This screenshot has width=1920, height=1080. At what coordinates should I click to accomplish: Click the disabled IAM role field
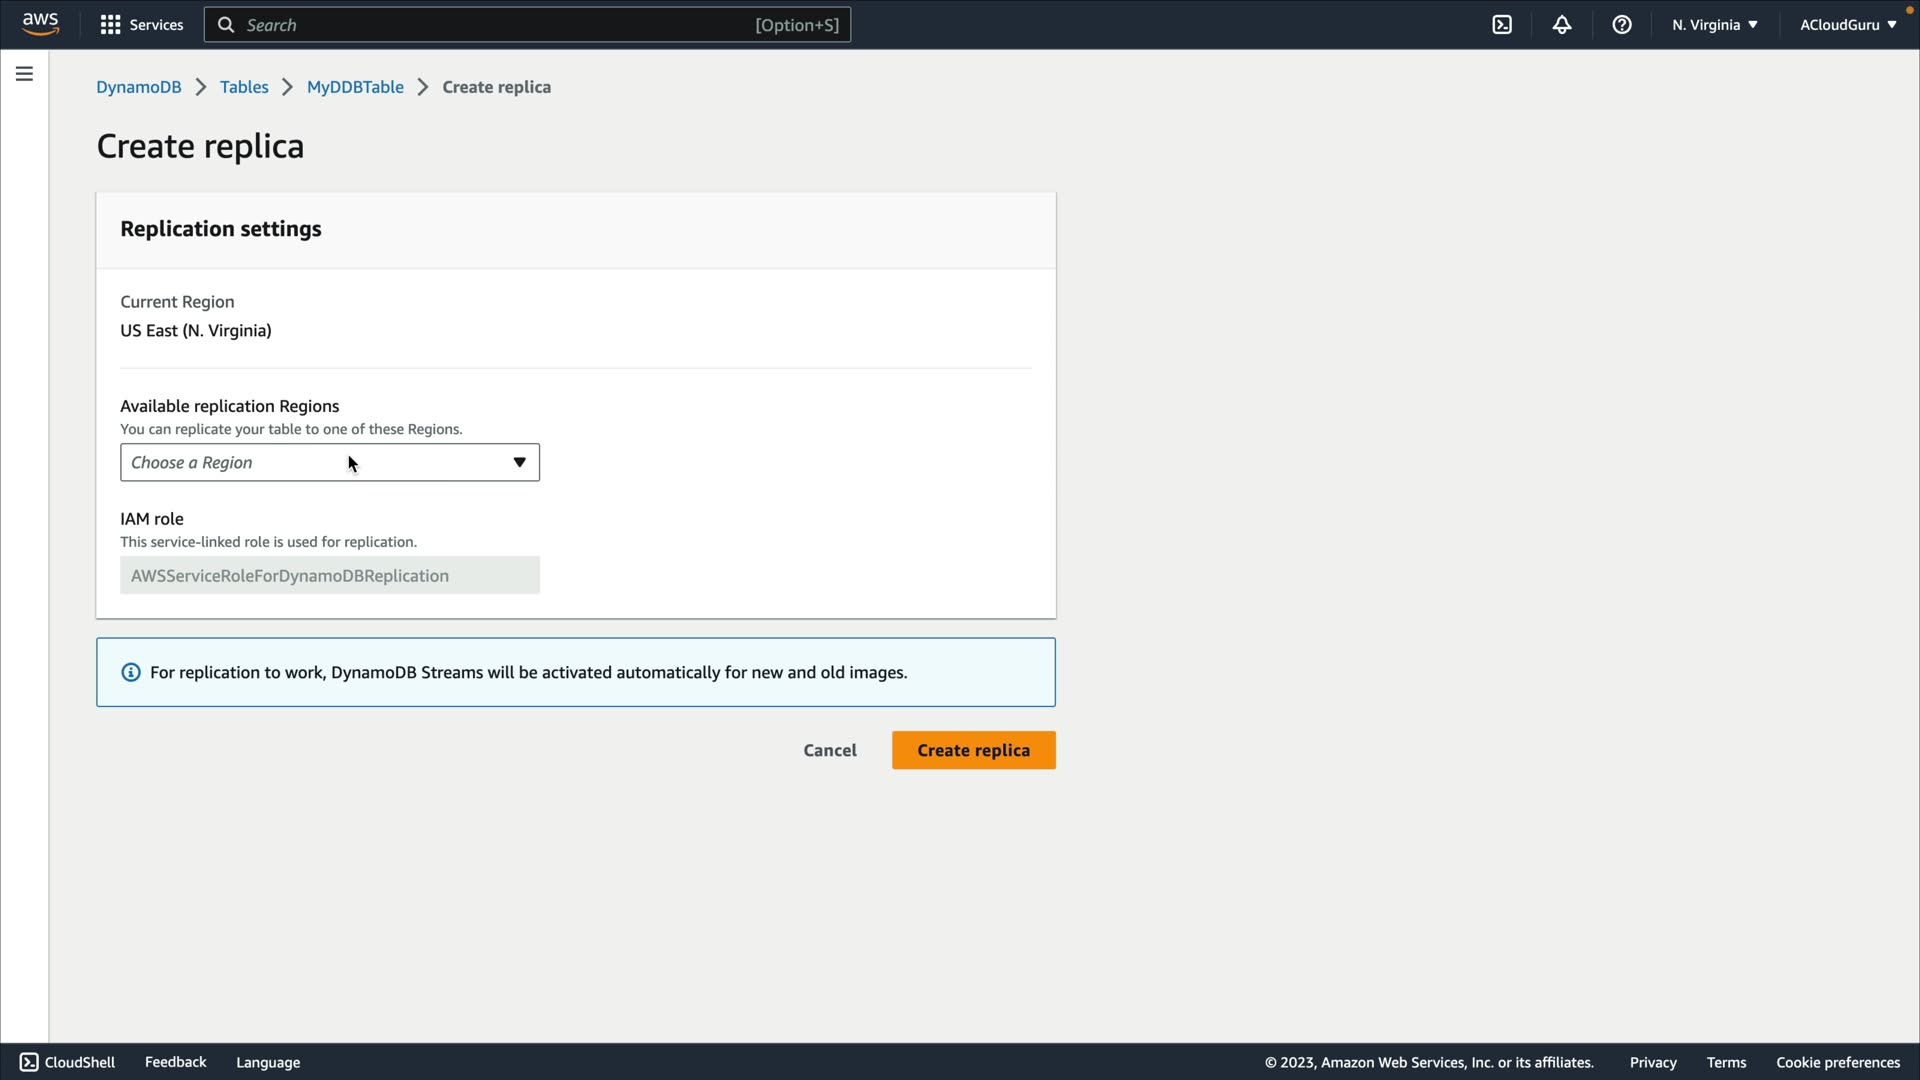point(330,576)
